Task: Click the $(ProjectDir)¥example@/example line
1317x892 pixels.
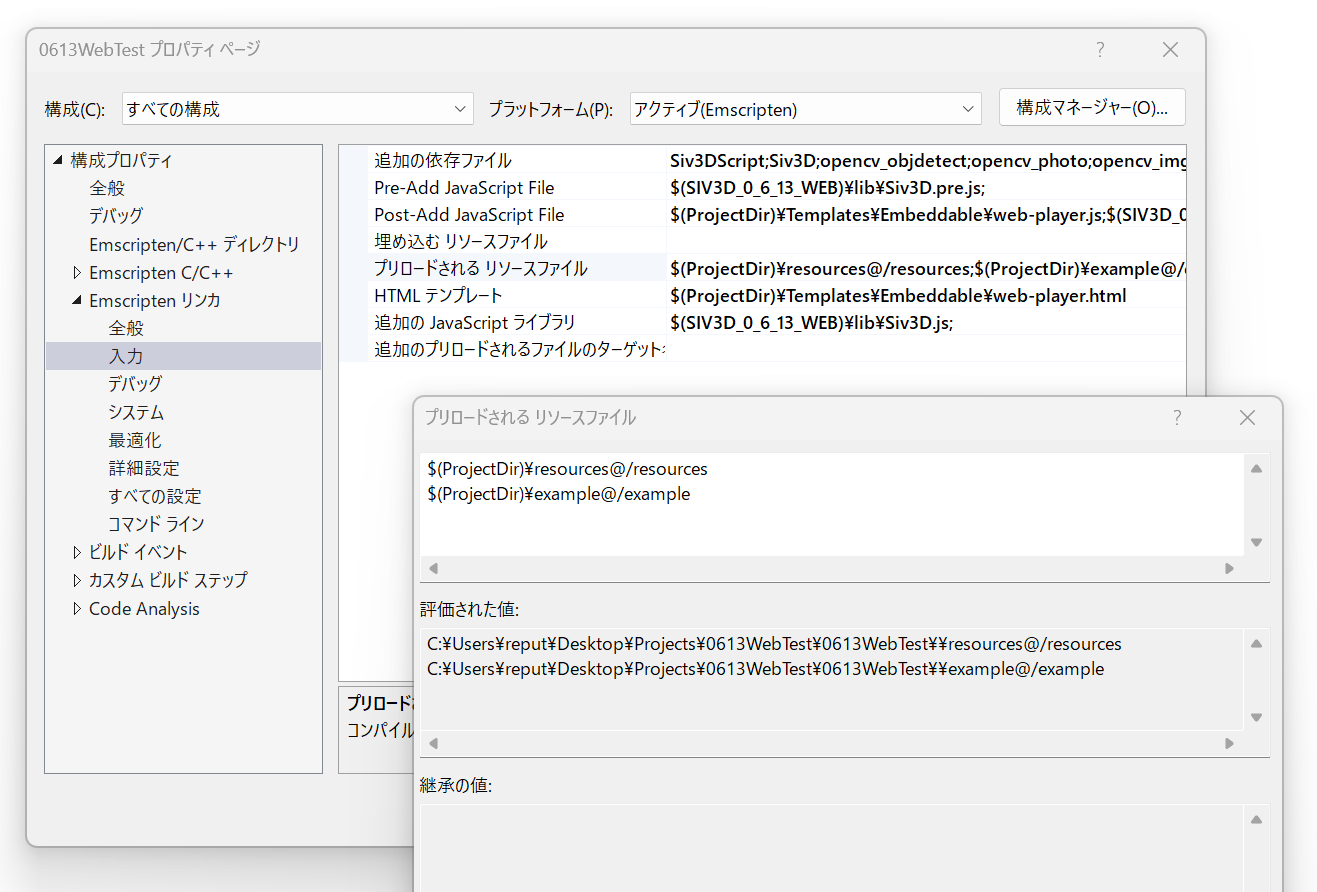Action: [x=558, y=494]
